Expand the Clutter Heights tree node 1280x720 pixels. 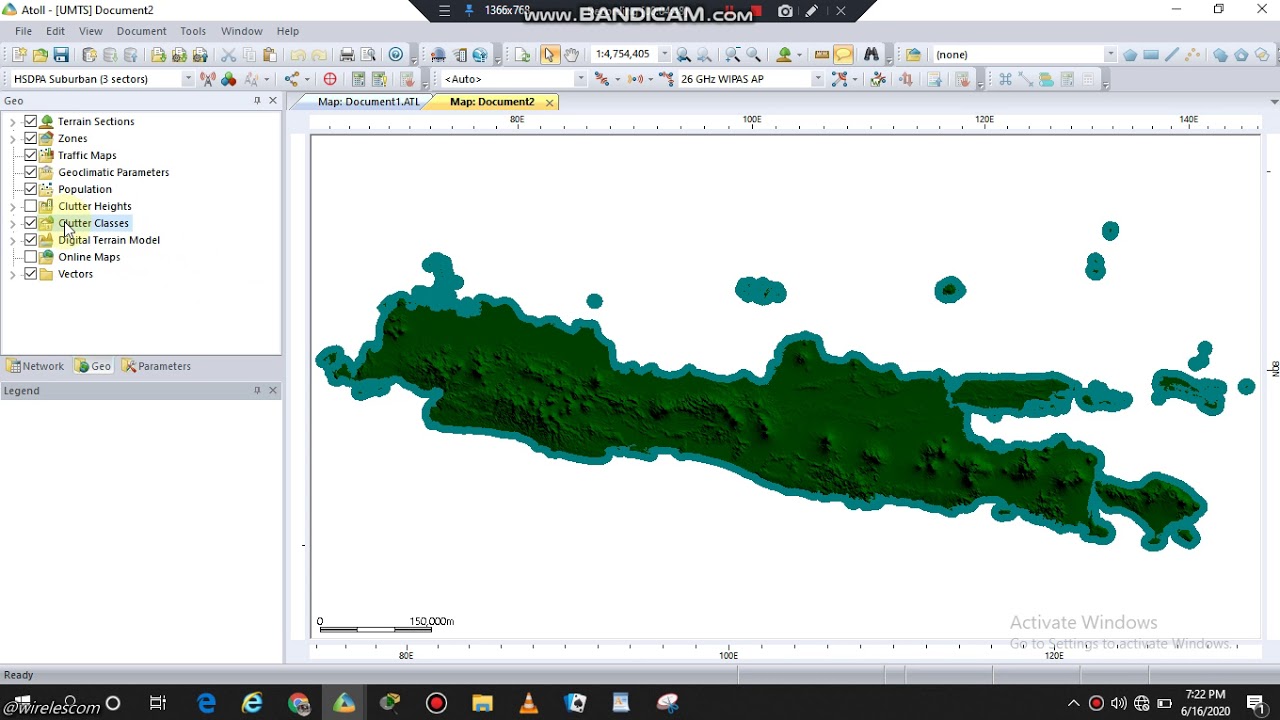click(12, 207)
